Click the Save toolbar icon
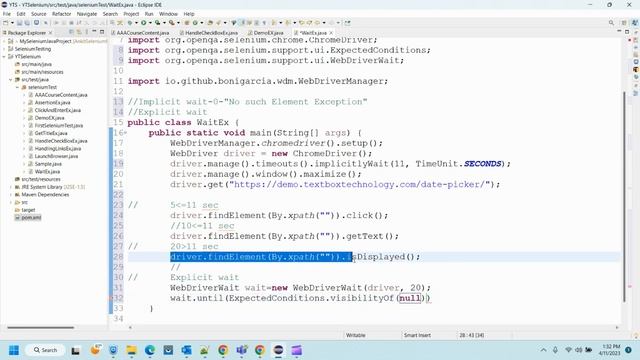Viewport: 640px width, 360px height. (19, 23)
